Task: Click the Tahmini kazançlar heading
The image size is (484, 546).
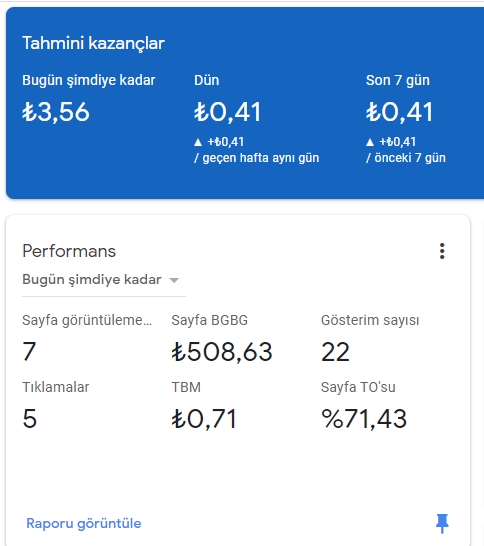Action: [93, 44]
